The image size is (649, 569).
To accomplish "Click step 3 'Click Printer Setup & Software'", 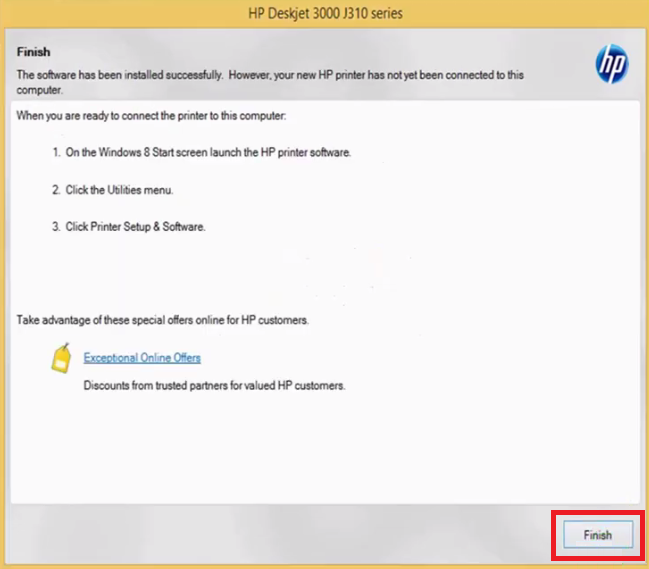I will pyautogui.click(x=129, y=227).
